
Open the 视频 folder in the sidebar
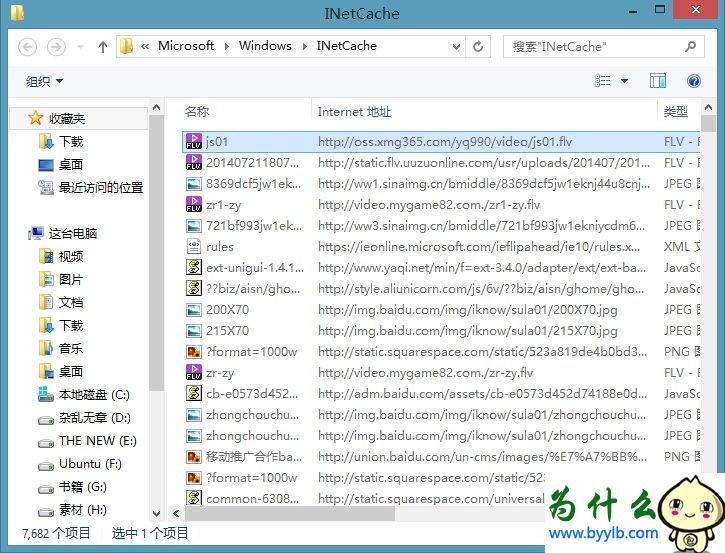coord(71,257)
